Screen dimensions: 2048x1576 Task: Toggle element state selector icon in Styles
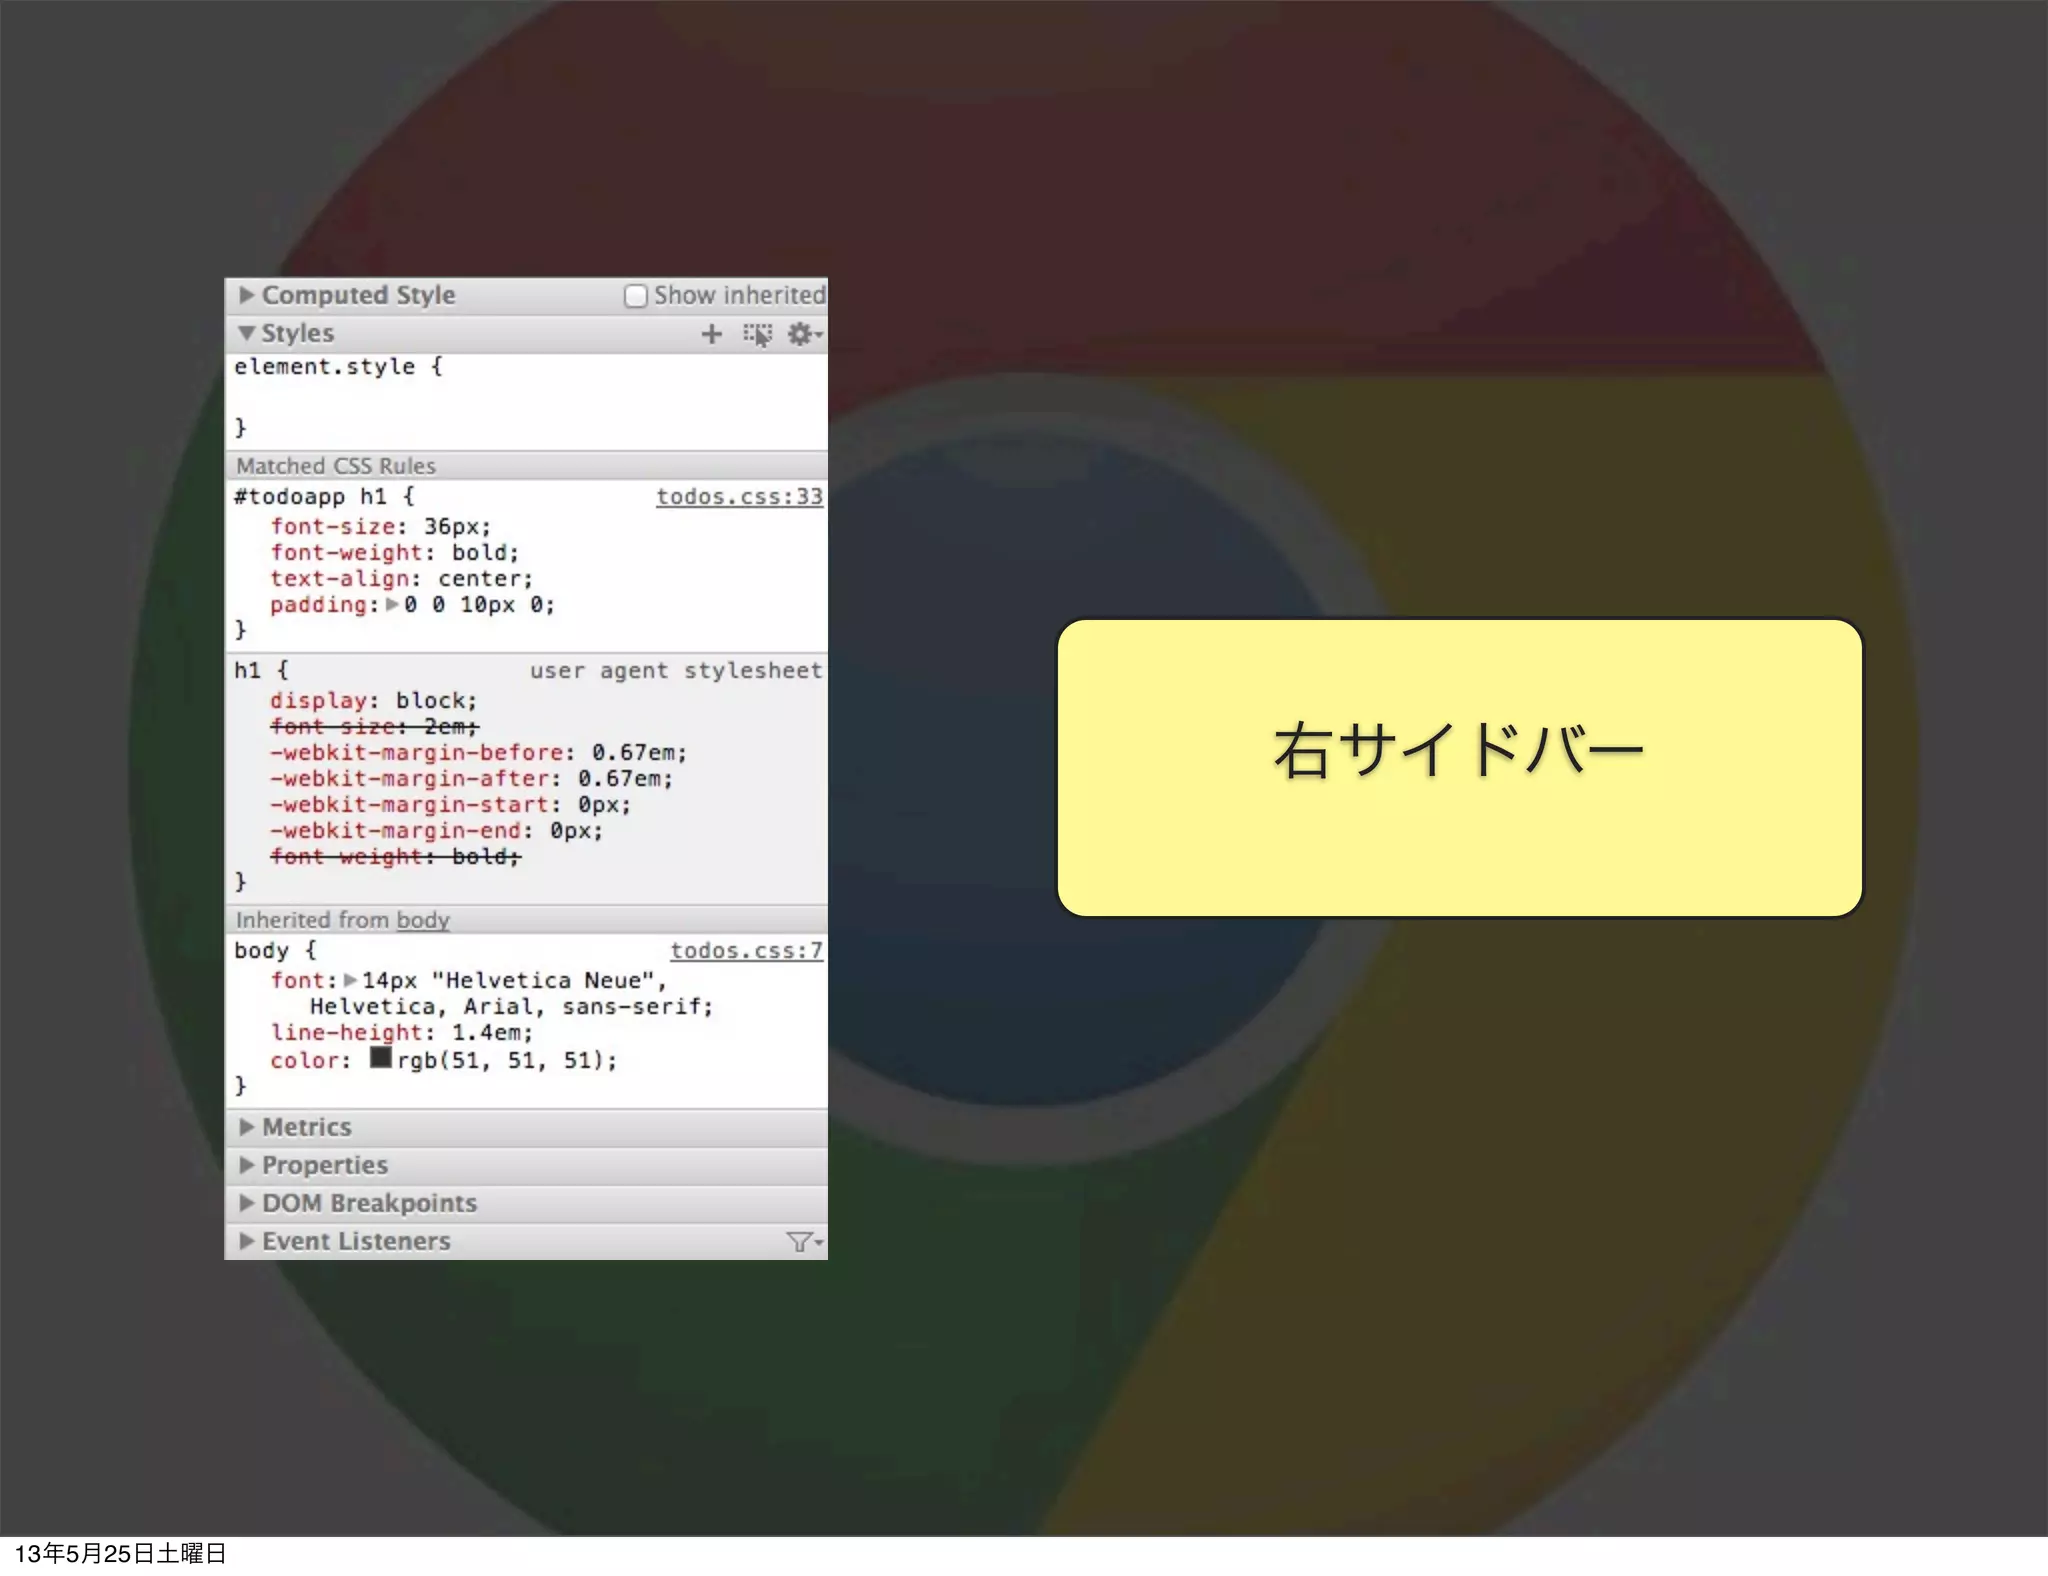758,334
